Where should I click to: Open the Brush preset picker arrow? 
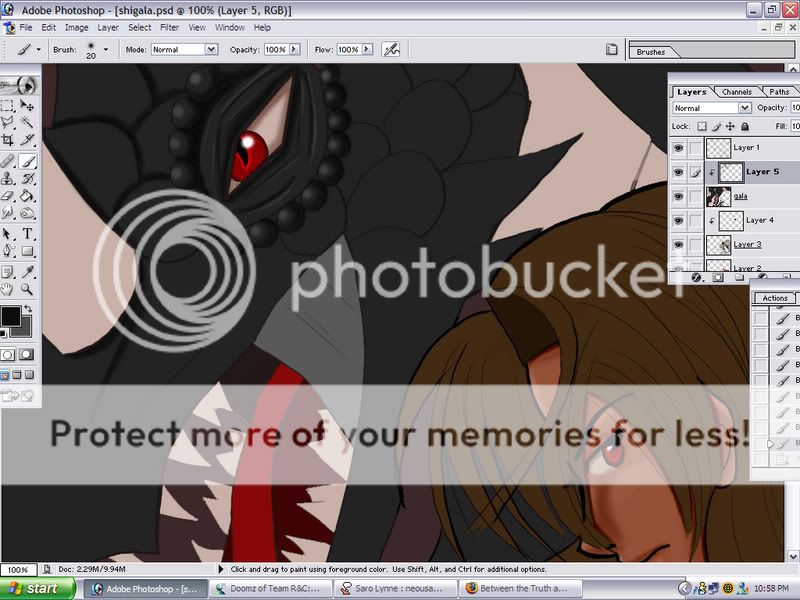pos(106,49)
